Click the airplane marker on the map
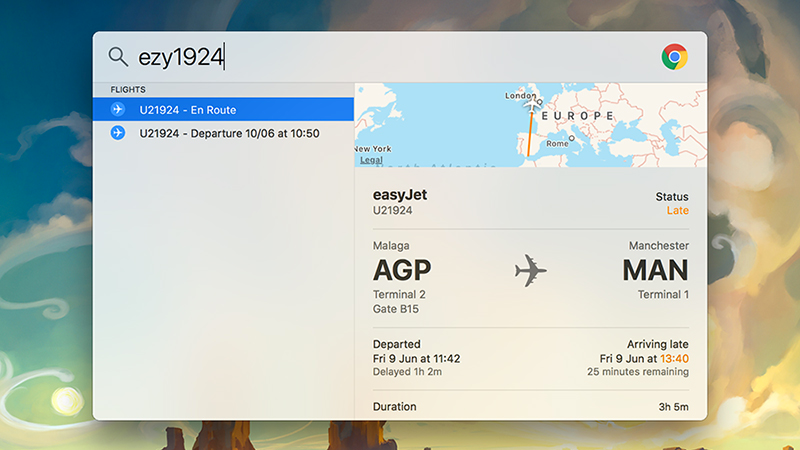 [532, 105]
